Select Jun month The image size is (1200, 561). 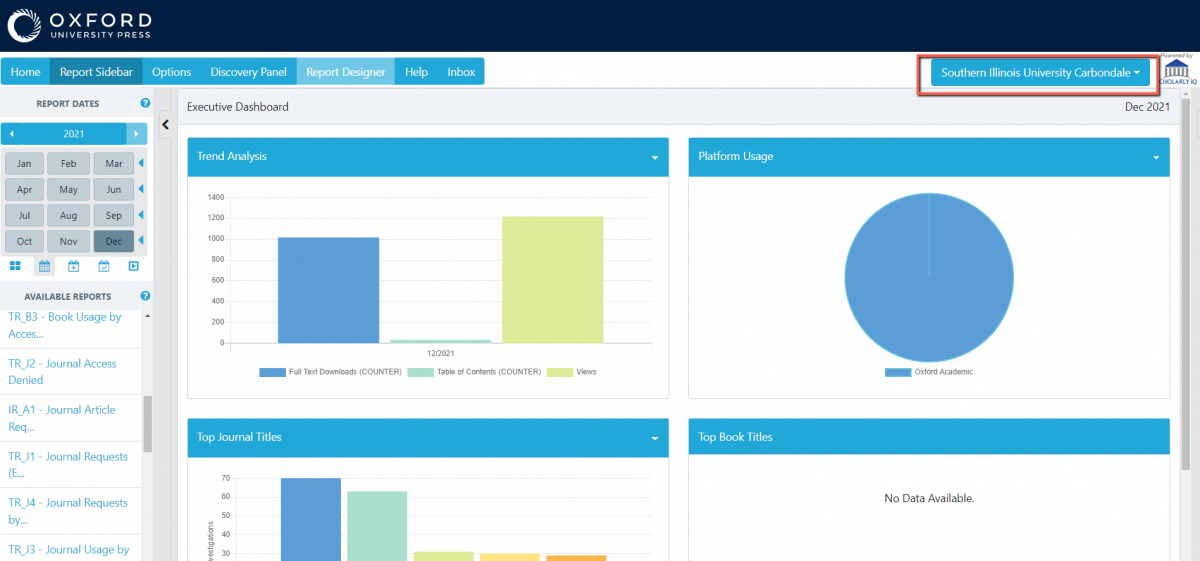pyautogui.click(x=114, y=189)
